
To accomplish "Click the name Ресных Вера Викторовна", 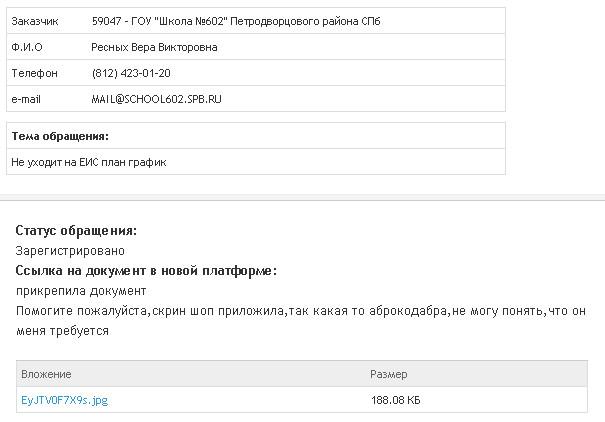I will coord(154,47).
